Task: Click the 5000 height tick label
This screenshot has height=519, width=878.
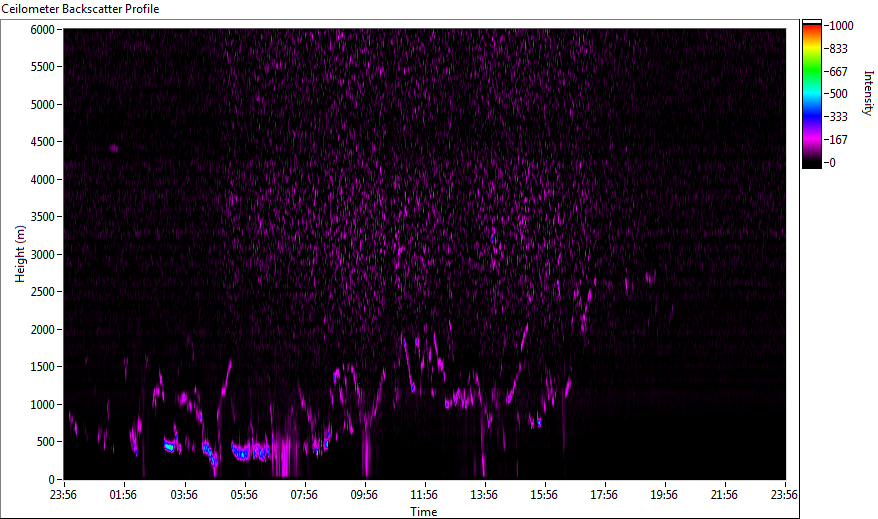Action: [43, 105]
